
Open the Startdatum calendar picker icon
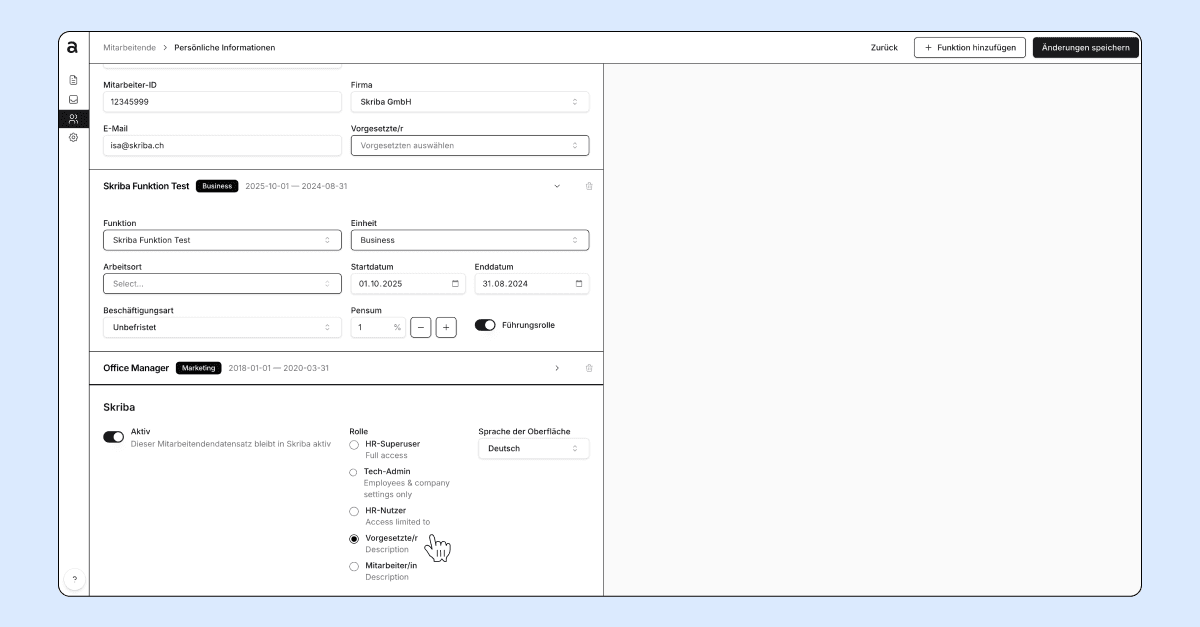456,284
